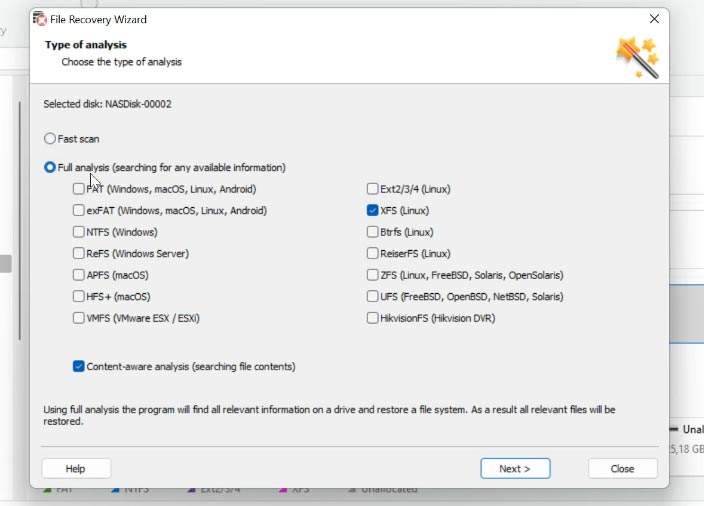Click the 'Type of analysis' heading
Screen dimensions: 704x506
(86, 44)
